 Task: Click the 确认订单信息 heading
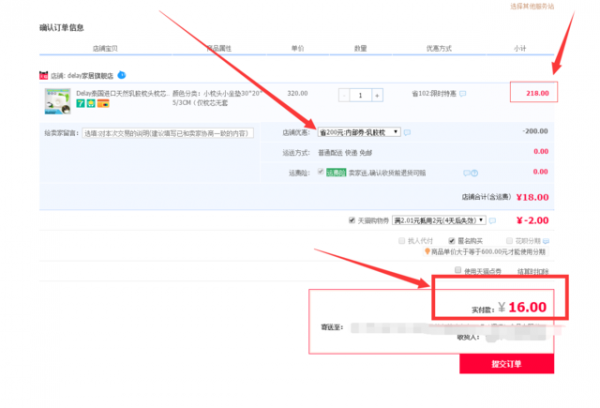(62, 28)
